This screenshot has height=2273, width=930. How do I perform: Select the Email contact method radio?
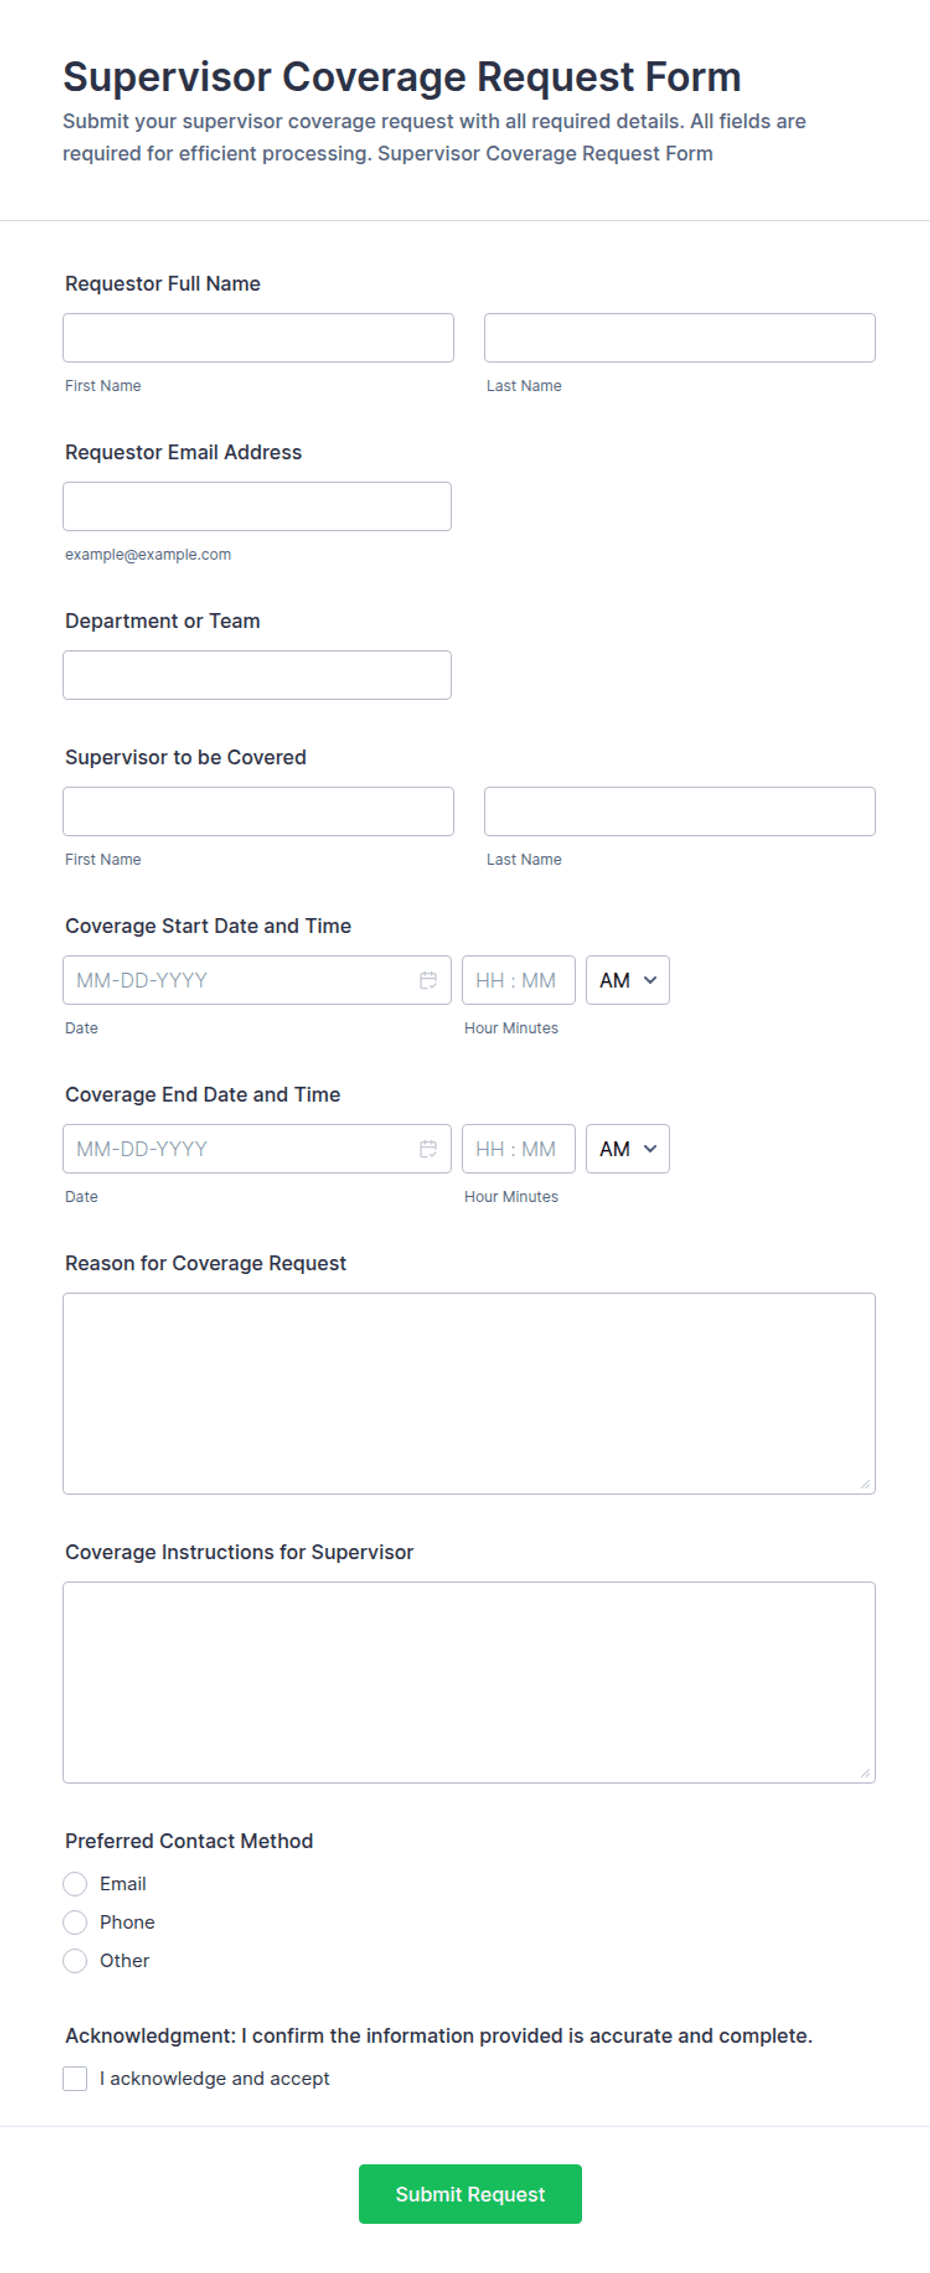pos(75,1884)
